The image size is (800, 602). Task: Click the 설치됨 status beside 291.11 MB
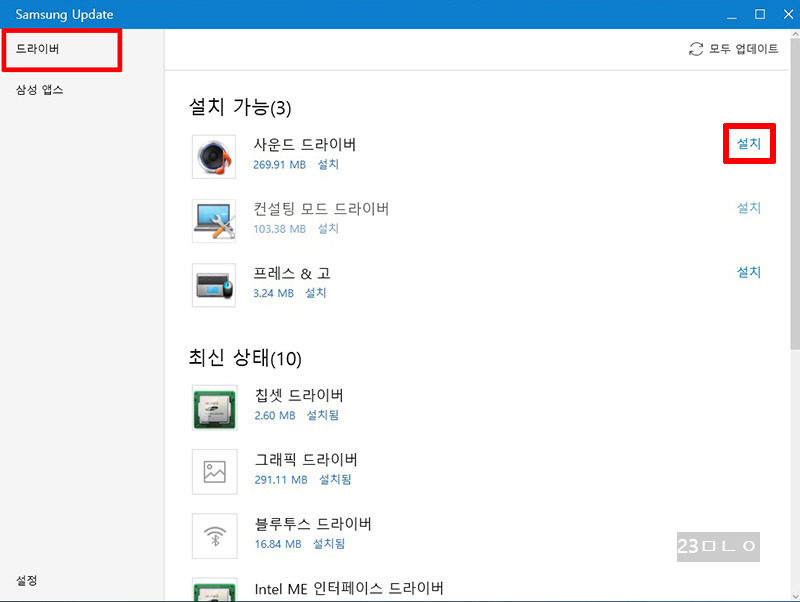(335, 480)
